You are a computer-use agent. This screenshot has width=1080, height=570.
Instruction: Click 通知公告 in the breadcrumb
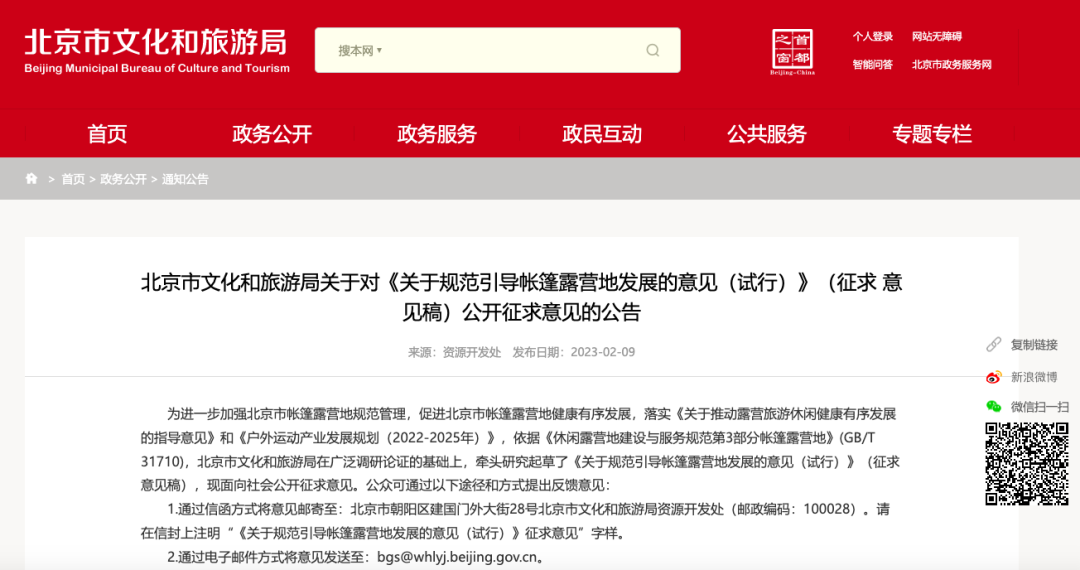pyautogui.click(x=185, y=179)
